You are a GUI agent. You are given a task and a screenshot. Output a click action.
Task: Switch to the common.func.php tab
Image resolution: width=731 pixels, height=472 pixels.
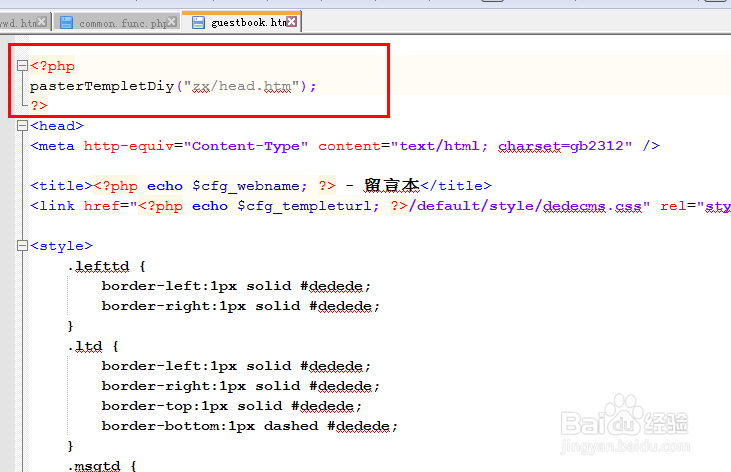point(117,22)
